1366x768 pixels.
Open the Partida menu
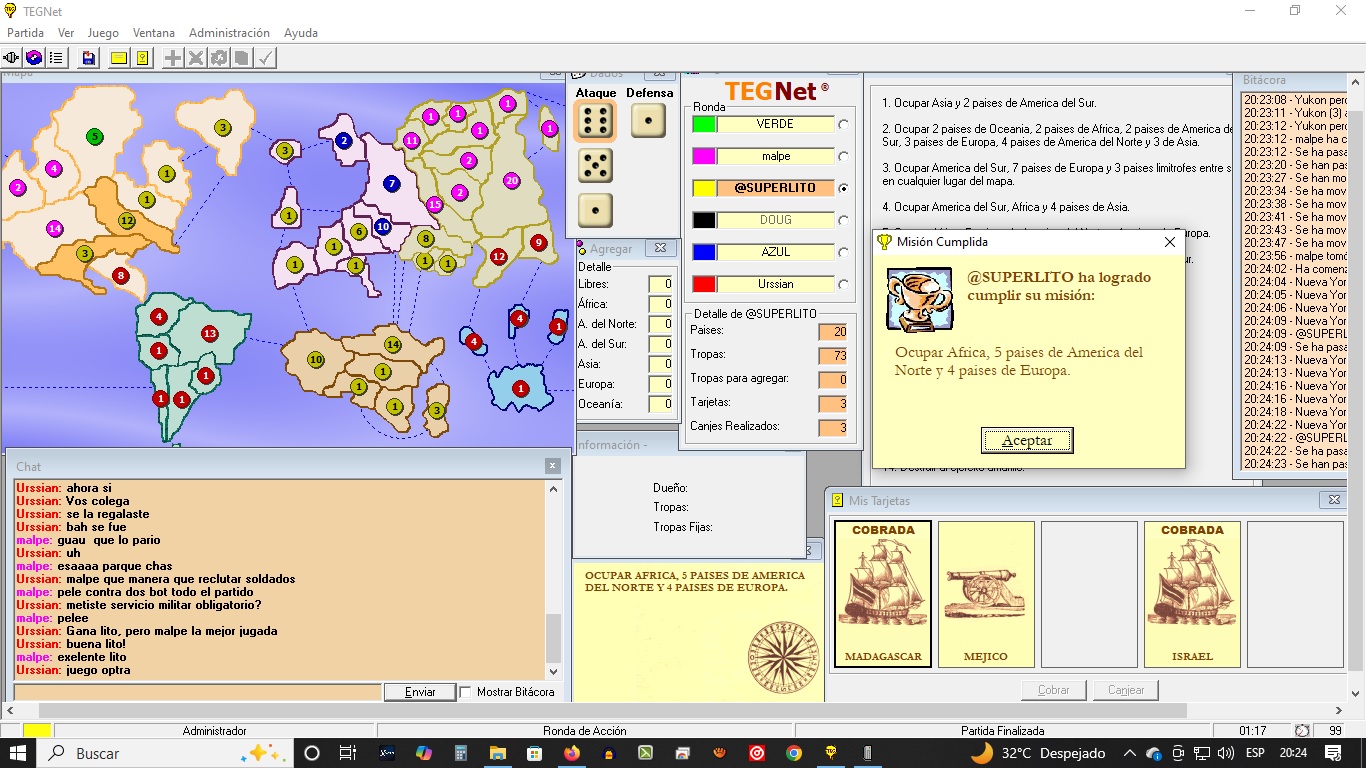tap(25, 33)
